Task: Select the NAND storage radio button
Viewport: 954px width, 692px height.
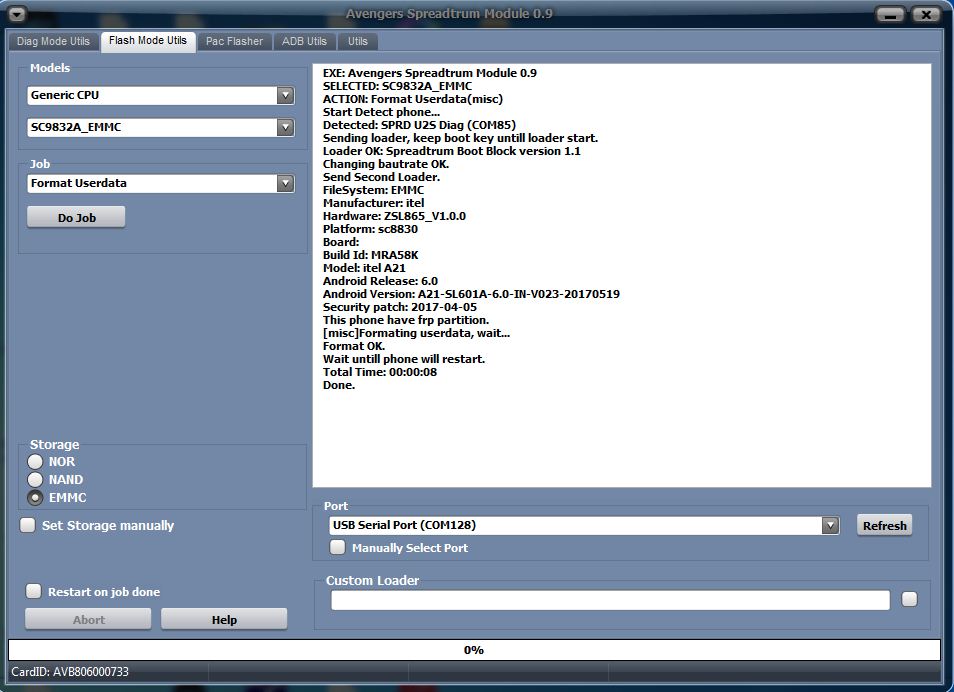Action: pos(35,480)
